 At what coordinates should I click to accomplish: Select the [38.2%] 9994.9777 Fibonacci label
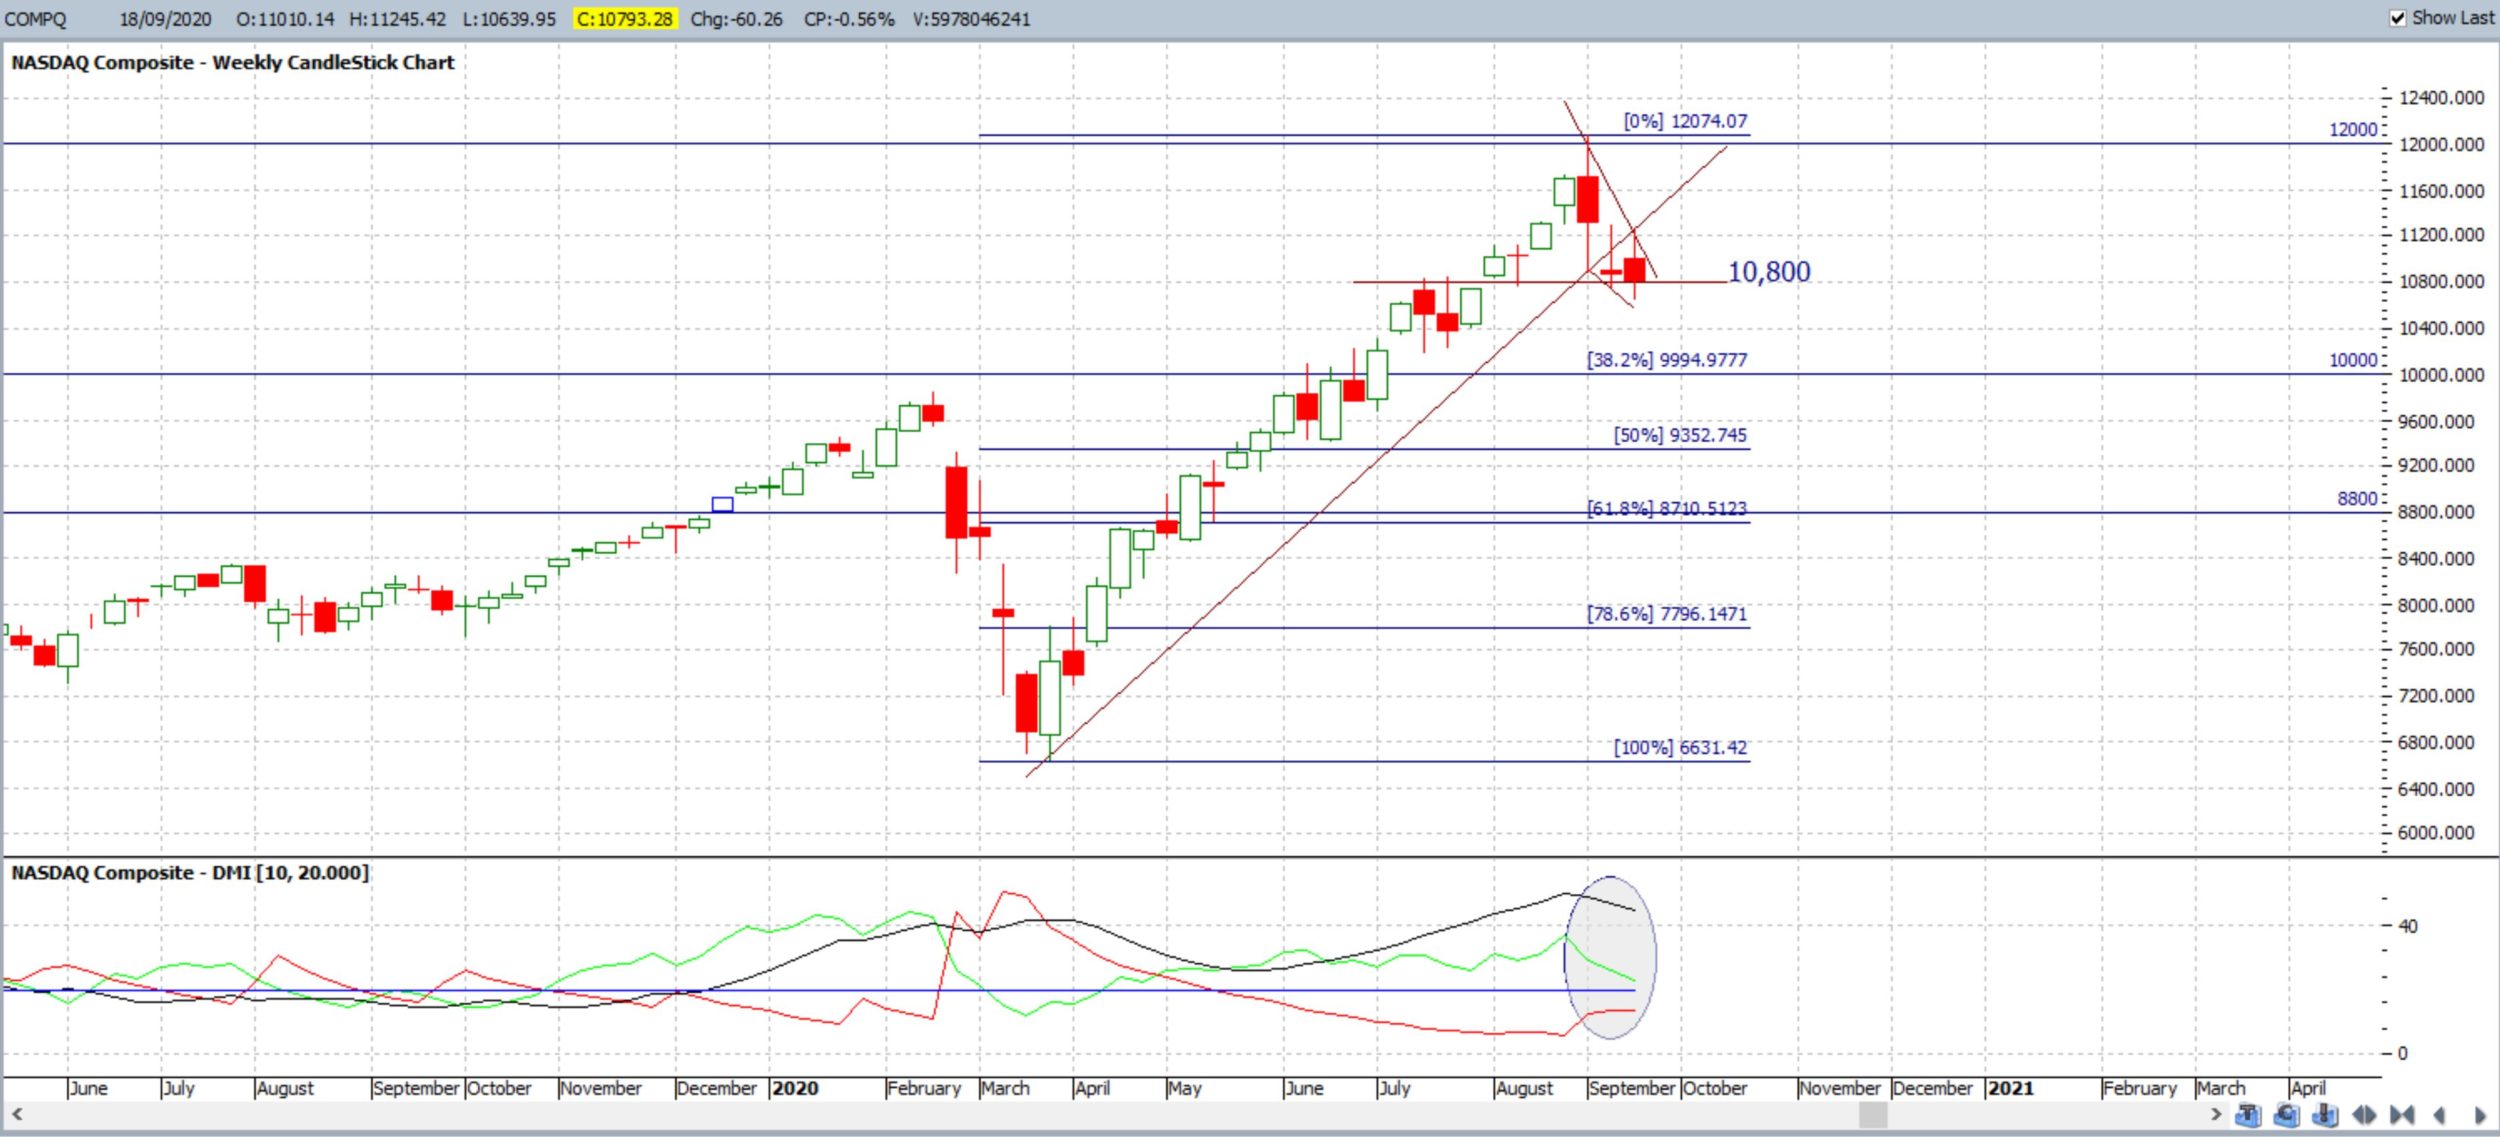coord(1667,360)
